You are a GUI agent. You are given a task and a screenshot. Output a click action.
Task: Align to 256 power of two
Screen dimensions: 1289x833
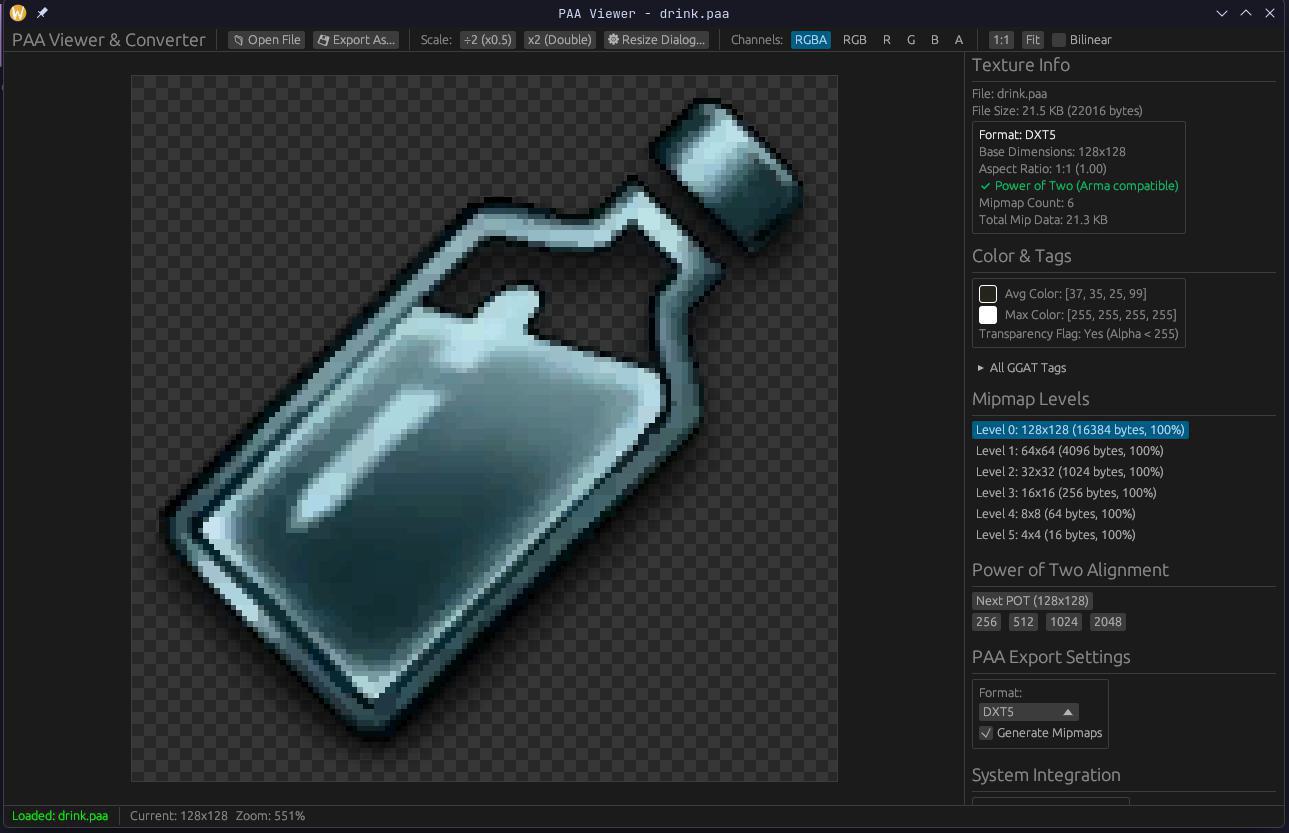987,622
